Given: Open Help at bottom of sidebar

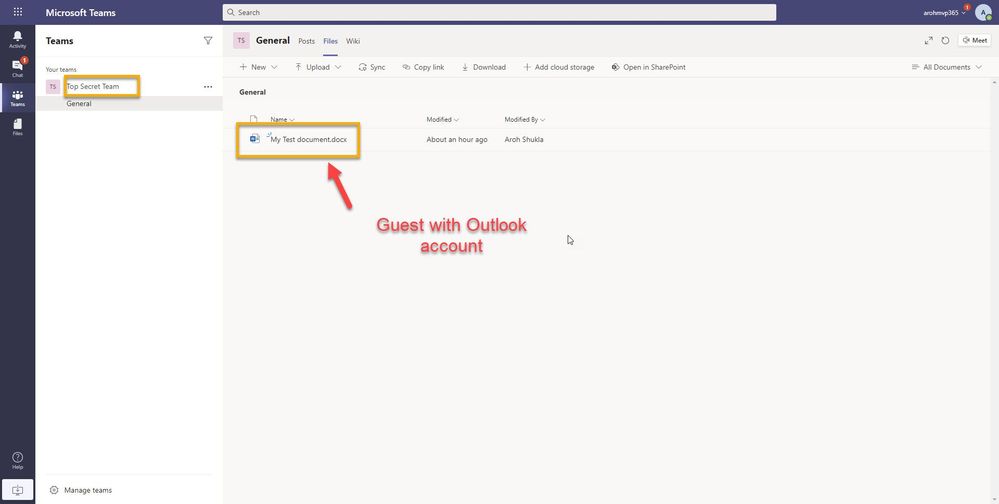Looking at the screenshot, I should tap(18, 460).
